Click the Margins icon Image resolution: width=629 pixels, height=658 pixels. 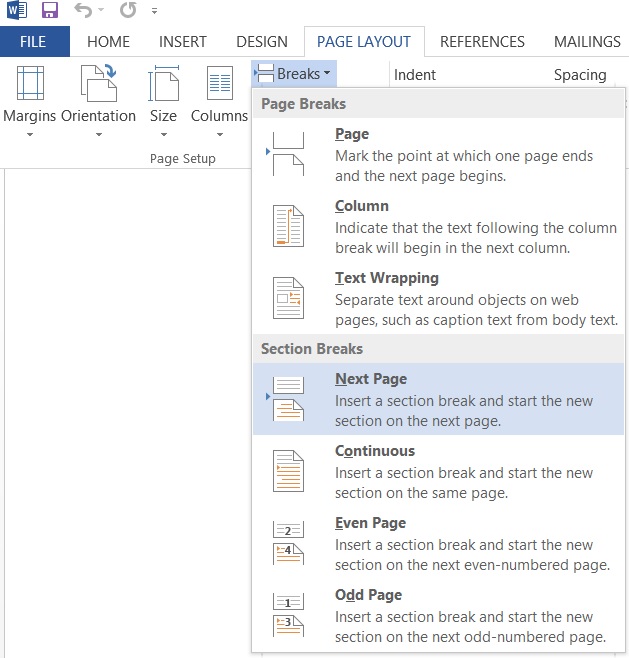click(x=30, y=83)
